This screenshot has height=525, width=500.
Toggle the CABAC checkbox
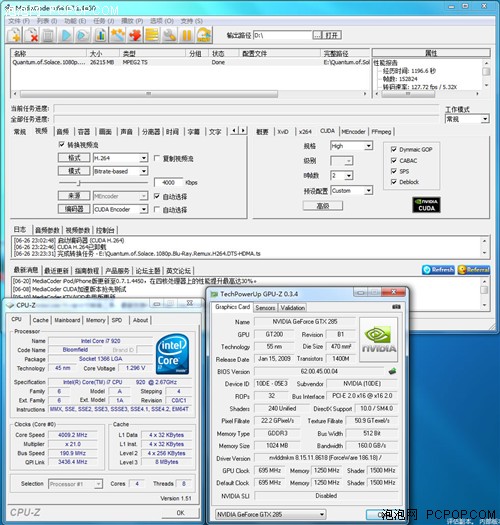[x=394, y=160]
